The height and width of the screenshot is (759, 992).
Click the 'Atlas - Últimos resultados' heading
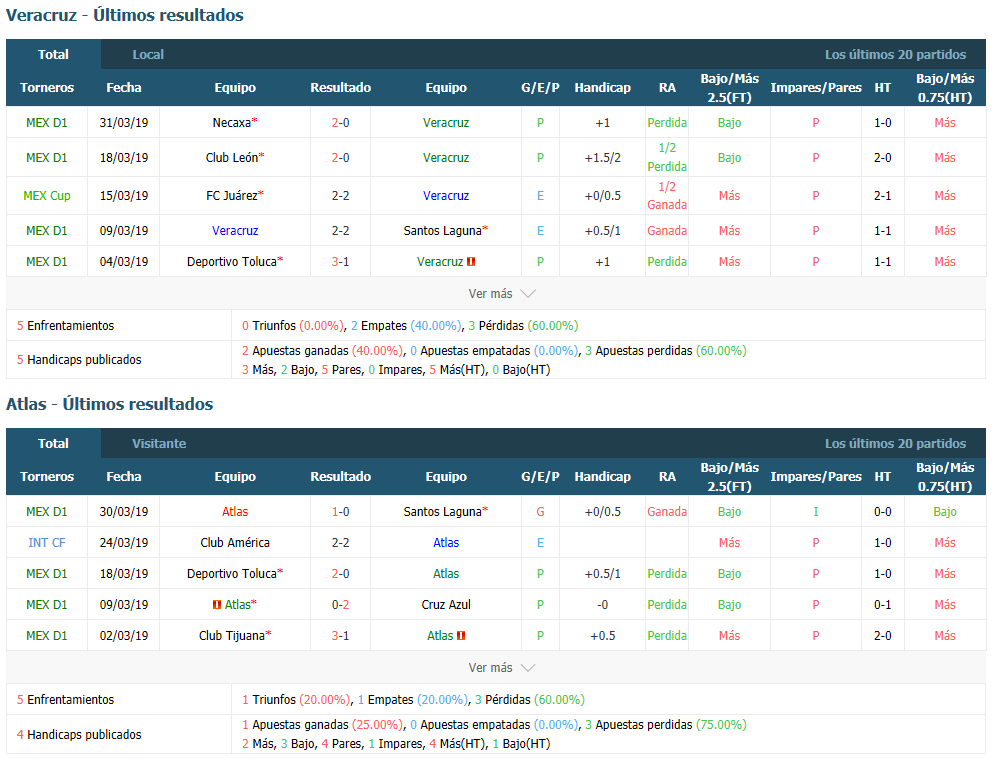pos(109,404)
